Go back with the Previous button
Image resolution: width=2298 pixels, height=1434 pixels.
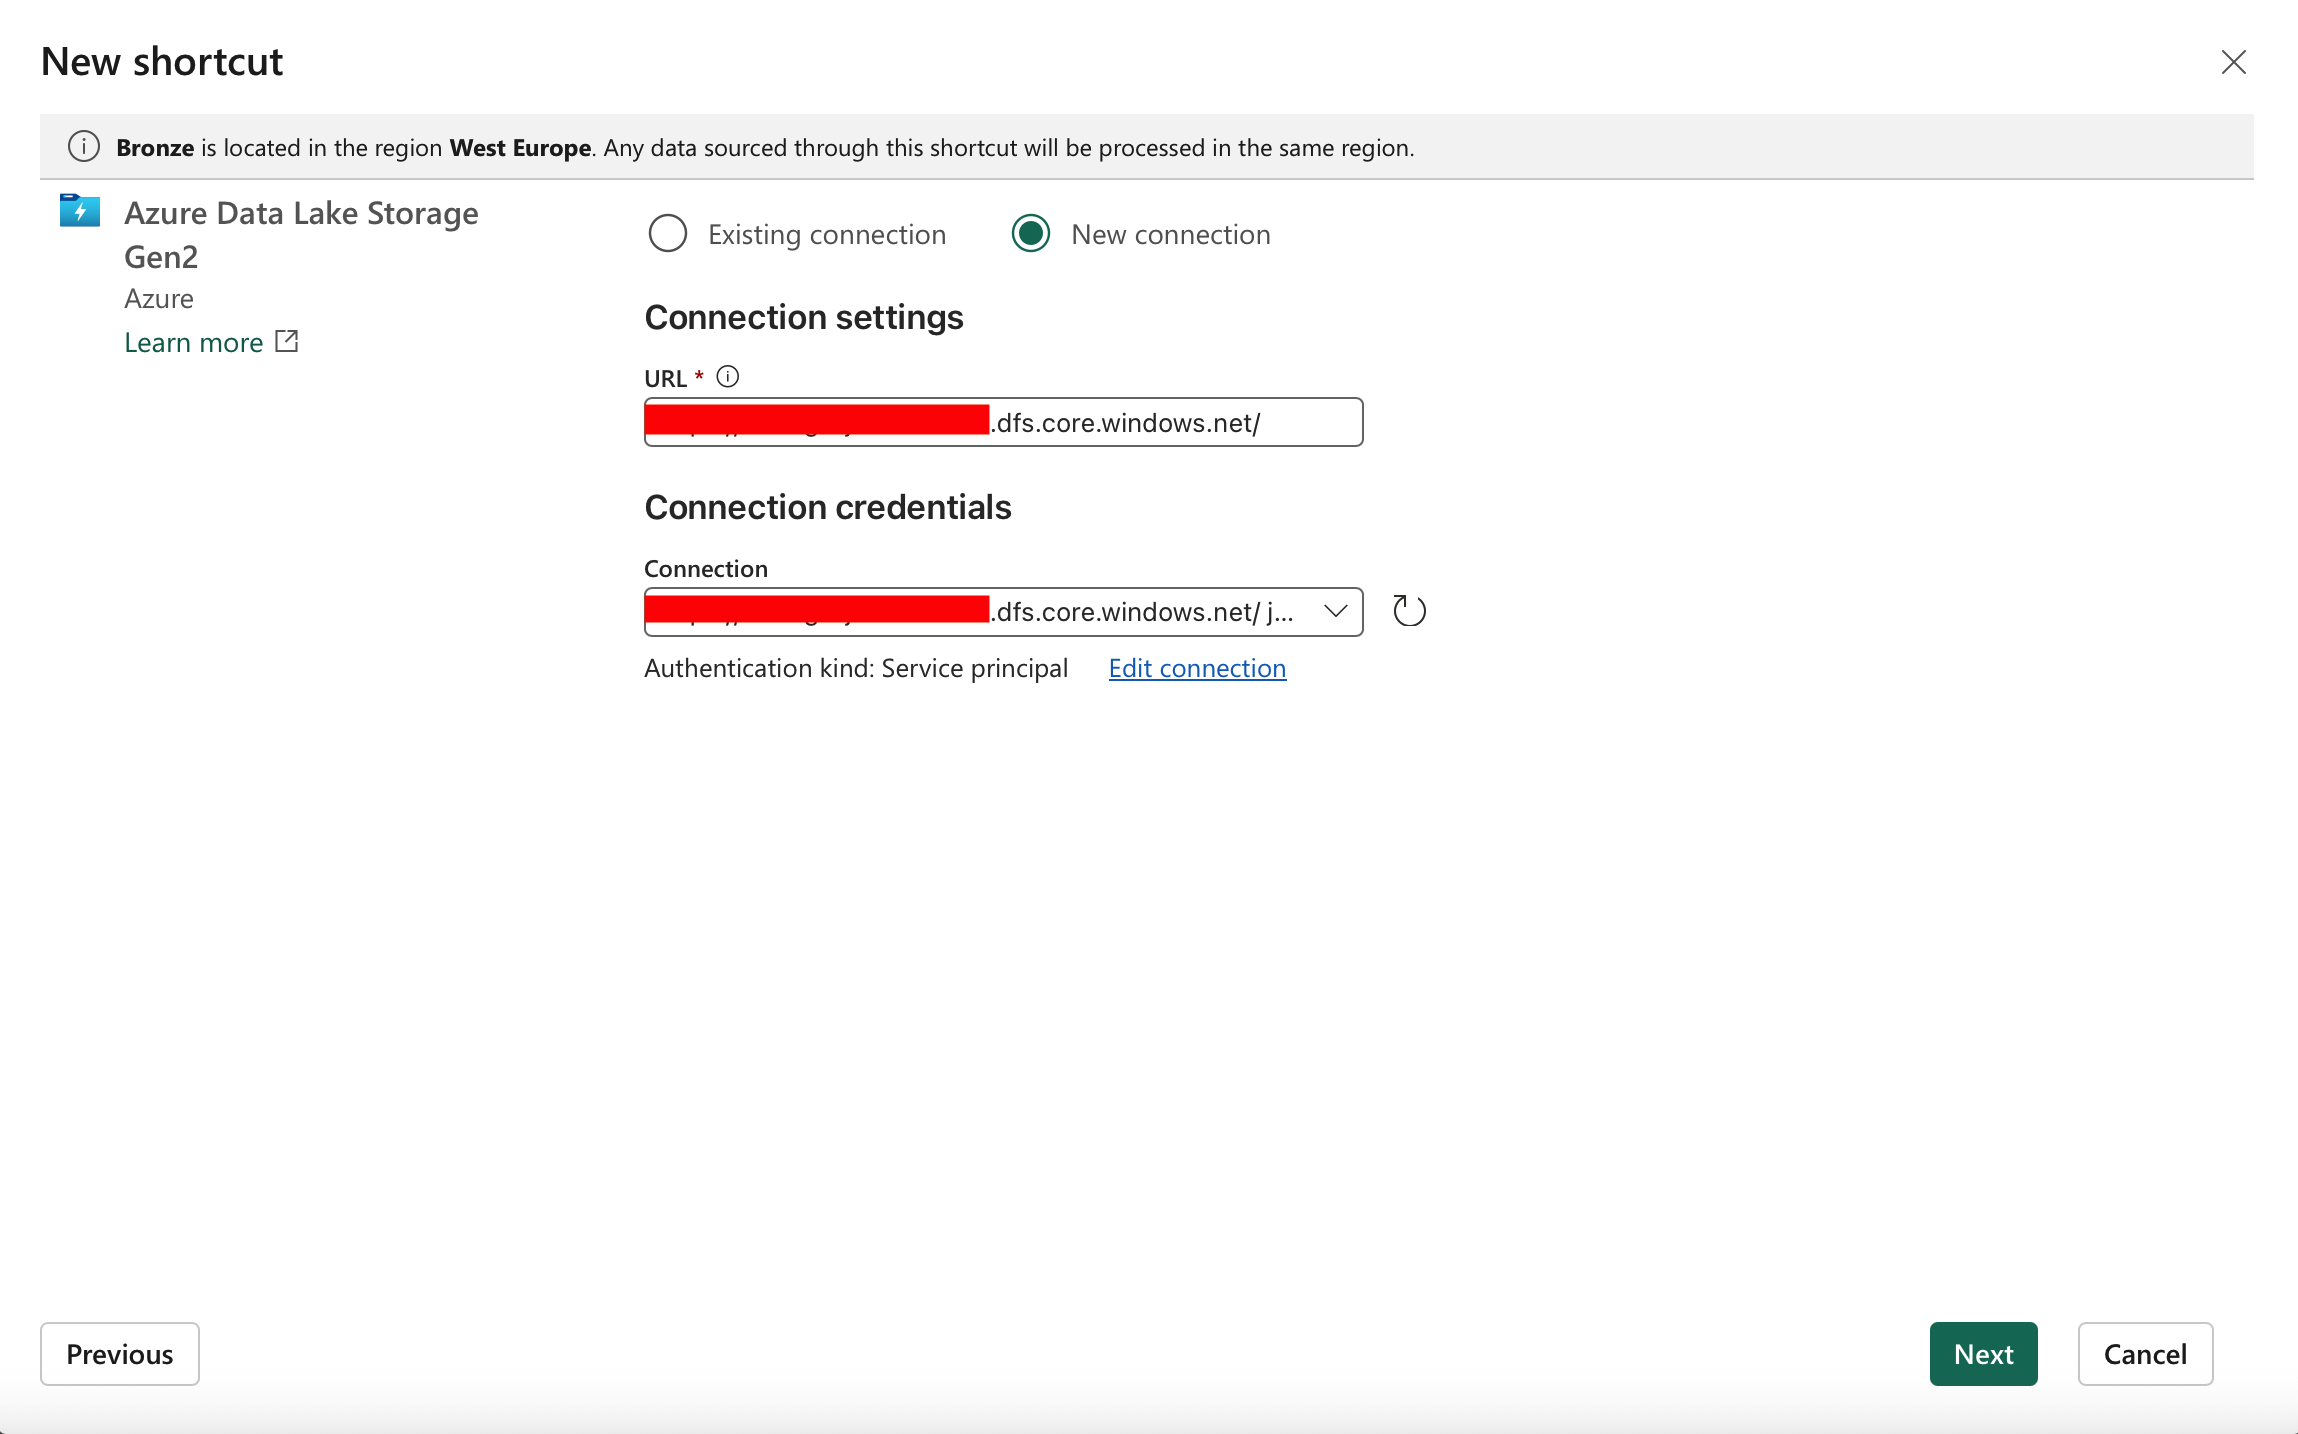click(120, 1354)
